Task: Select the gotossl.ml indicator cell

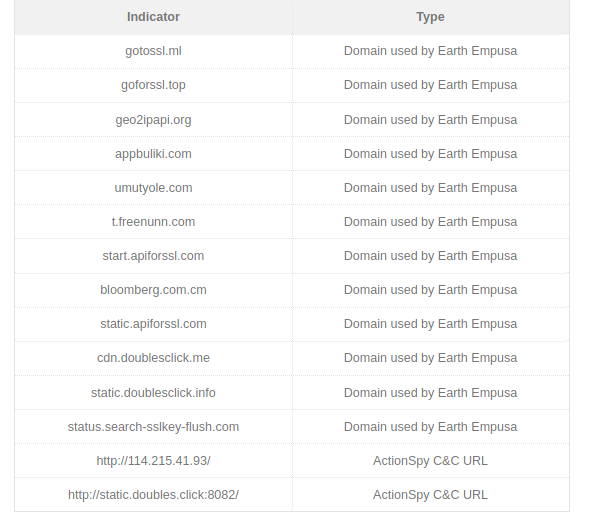Action: click(153, 51)
